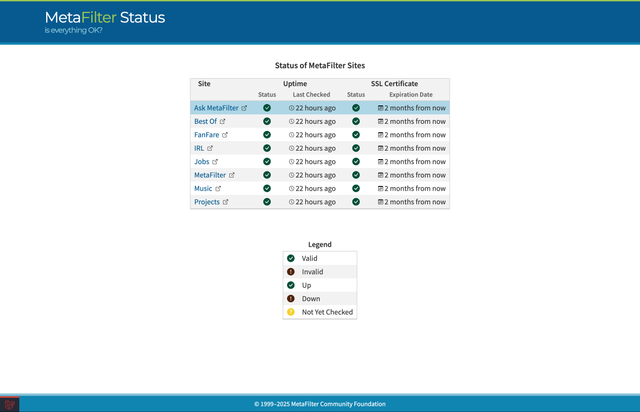Click external-link icon beside Projects
Viewport: 640px width, 412px height.
225,202
